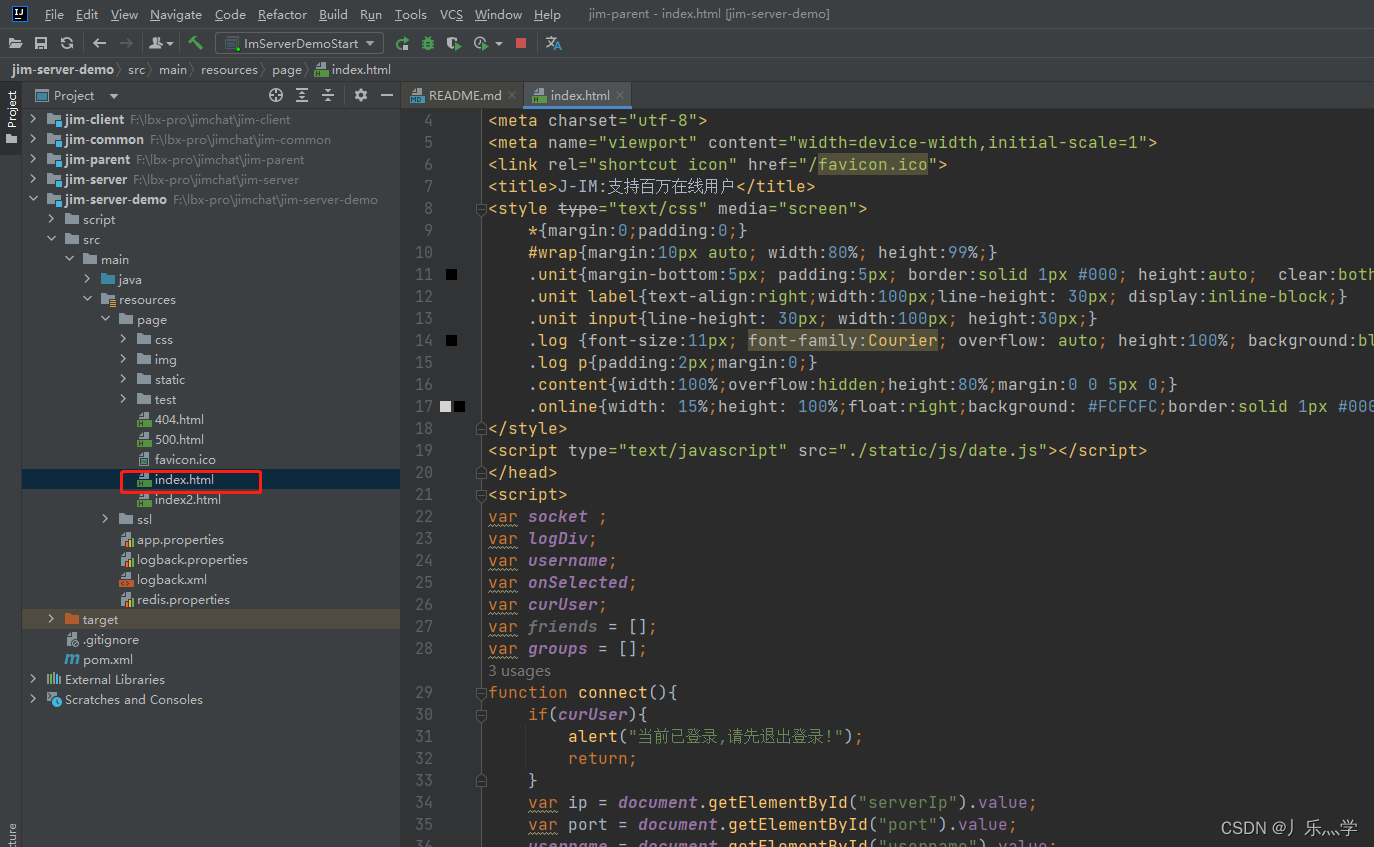
Task: Click the jim-server-demo breadcrumb
Action: point(63,69)
